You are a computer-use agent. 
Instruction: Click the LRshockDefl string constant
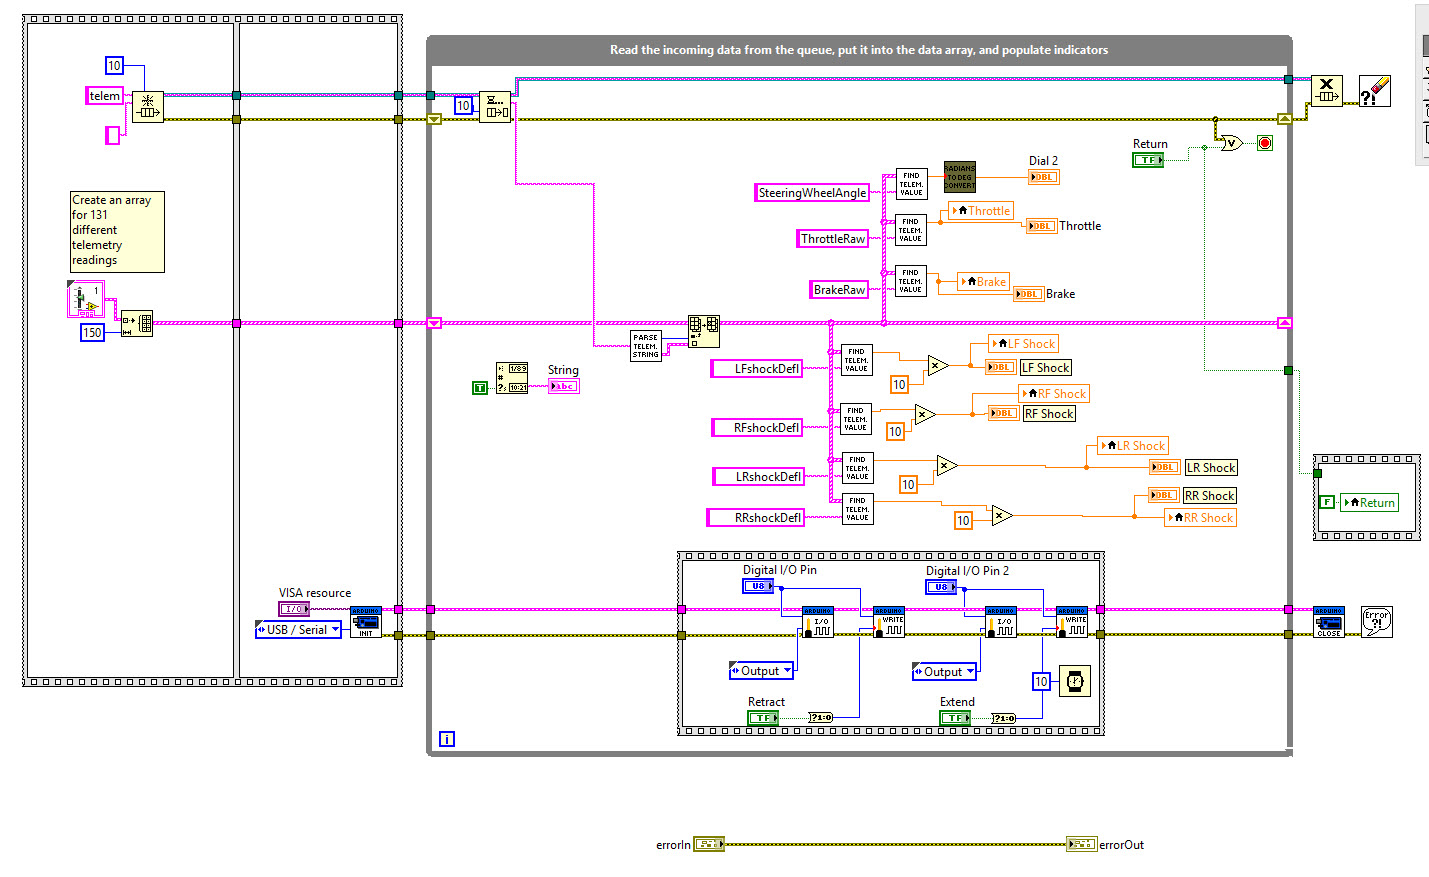[757, 477]
